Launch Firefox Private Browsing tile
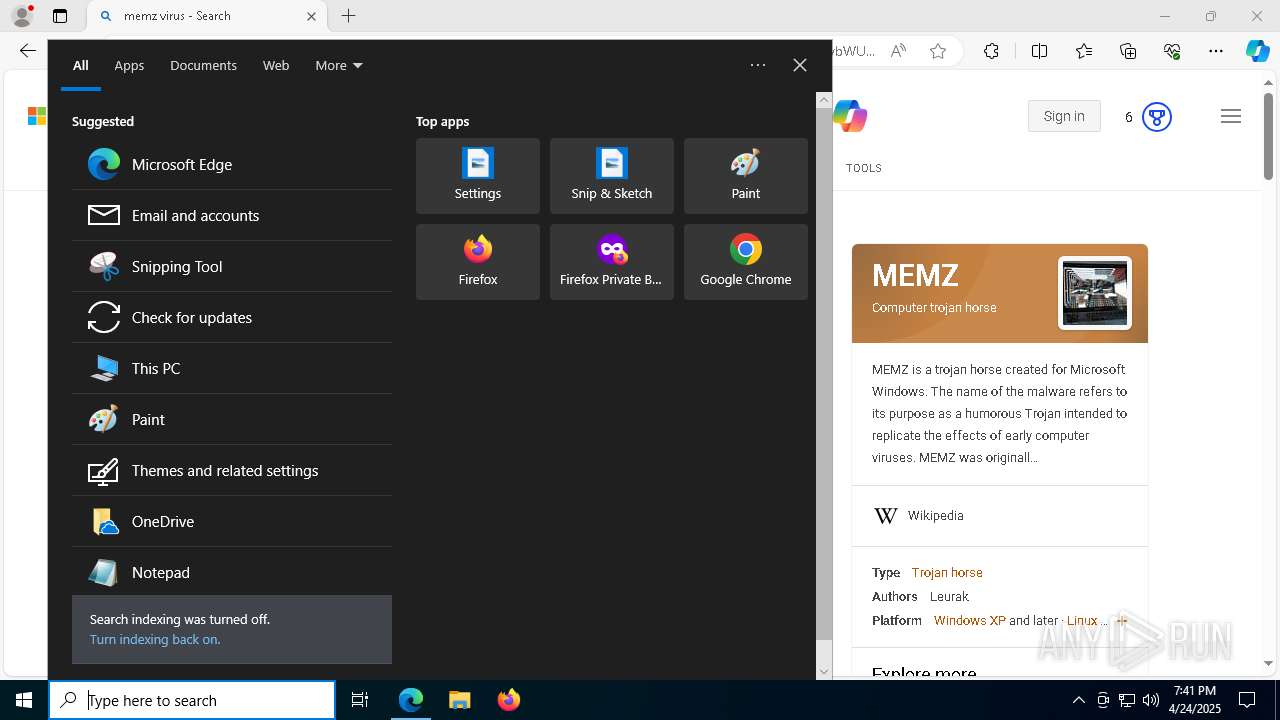1280x720 pixels. point(612,262)
